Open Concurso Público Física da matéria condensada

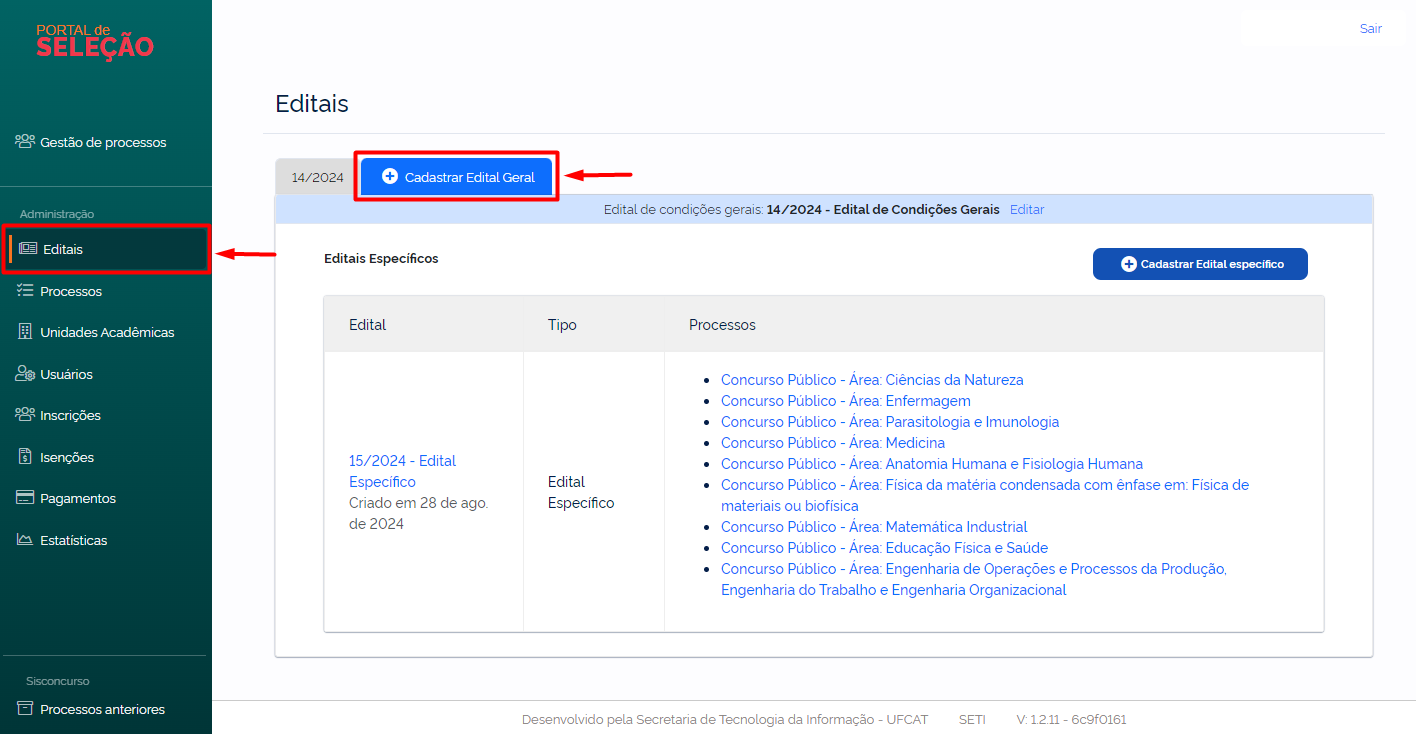click(985, 495)
